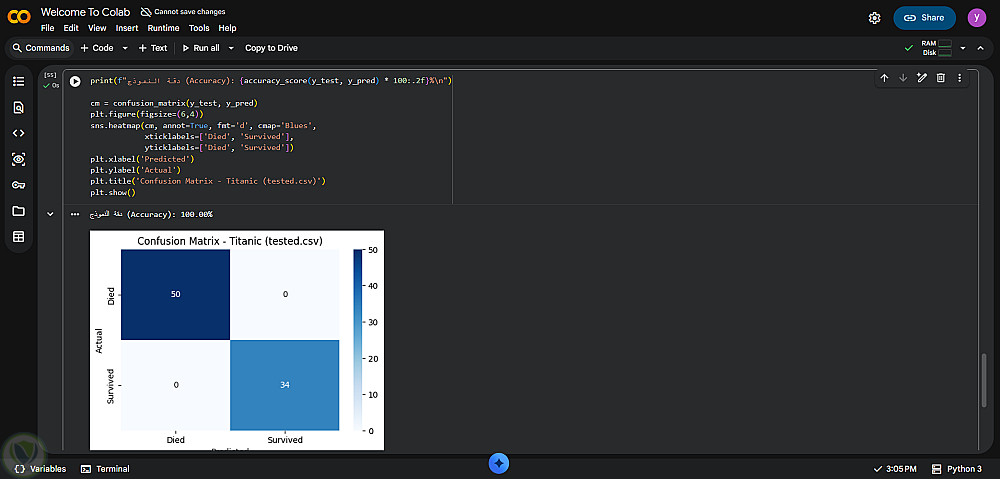Click the notebook title Welcome To Colab
Viewport: 1000px width, 479px height.
[86, 11]
